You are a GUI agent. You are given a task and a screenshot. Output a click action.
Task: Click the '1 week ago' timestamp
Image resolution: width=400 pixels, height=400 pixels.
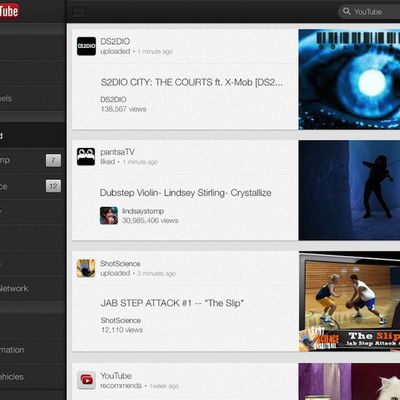(x=164, y=386)
